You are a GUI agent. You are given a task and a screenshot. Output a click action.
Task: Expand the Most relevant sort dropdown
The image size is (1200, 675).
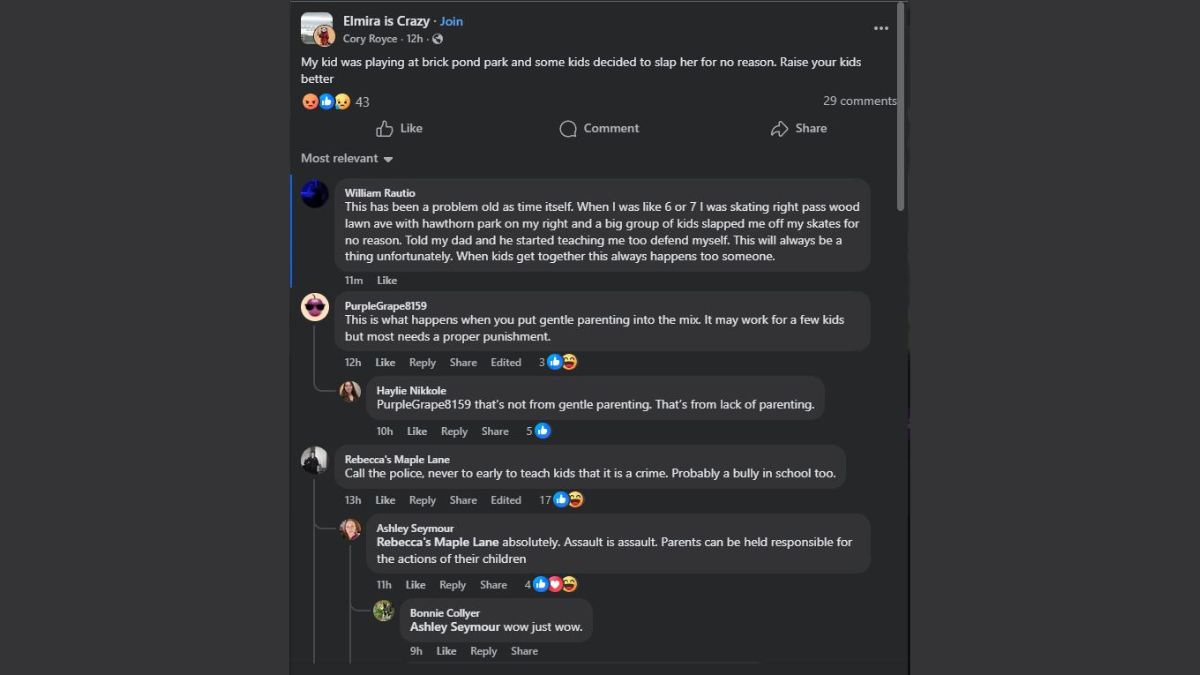point(347,159)
